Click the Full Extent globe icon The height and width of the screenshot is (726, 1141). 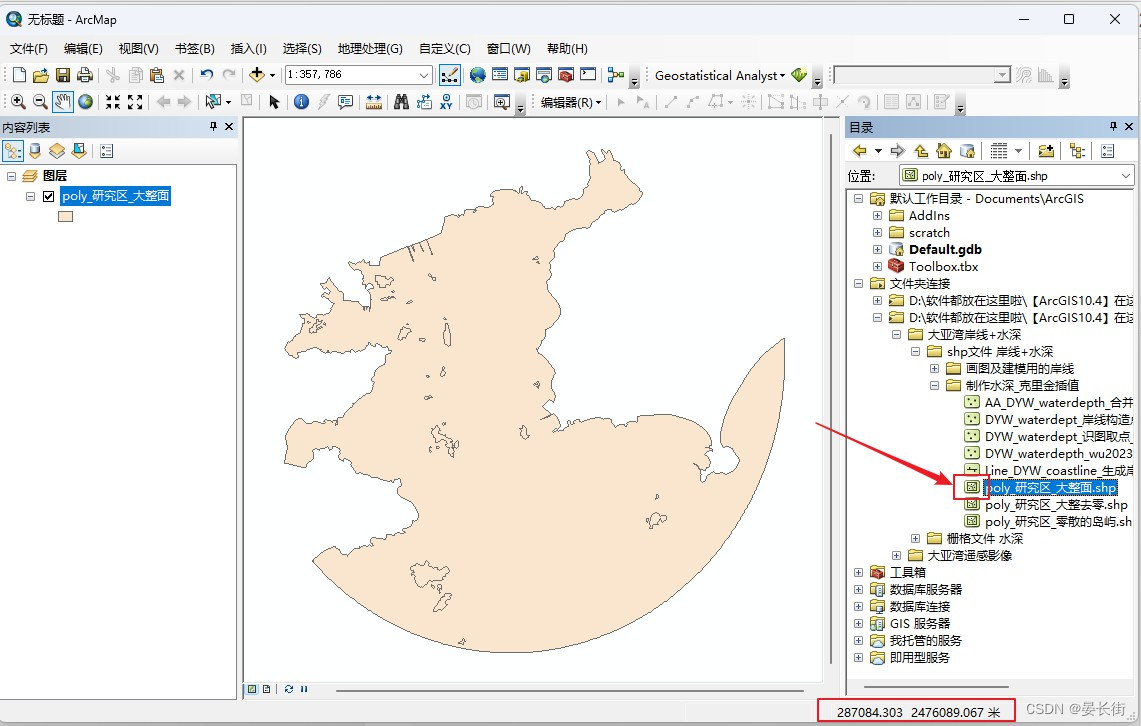pos(85,102)
